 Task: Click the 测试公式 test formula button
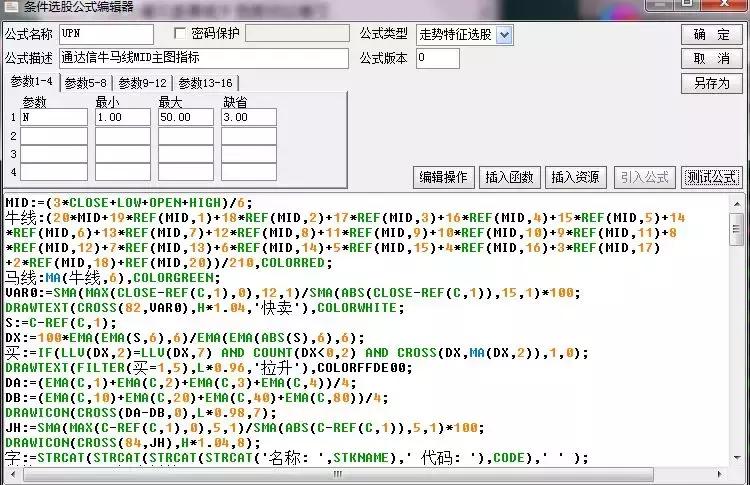(711, 177)
